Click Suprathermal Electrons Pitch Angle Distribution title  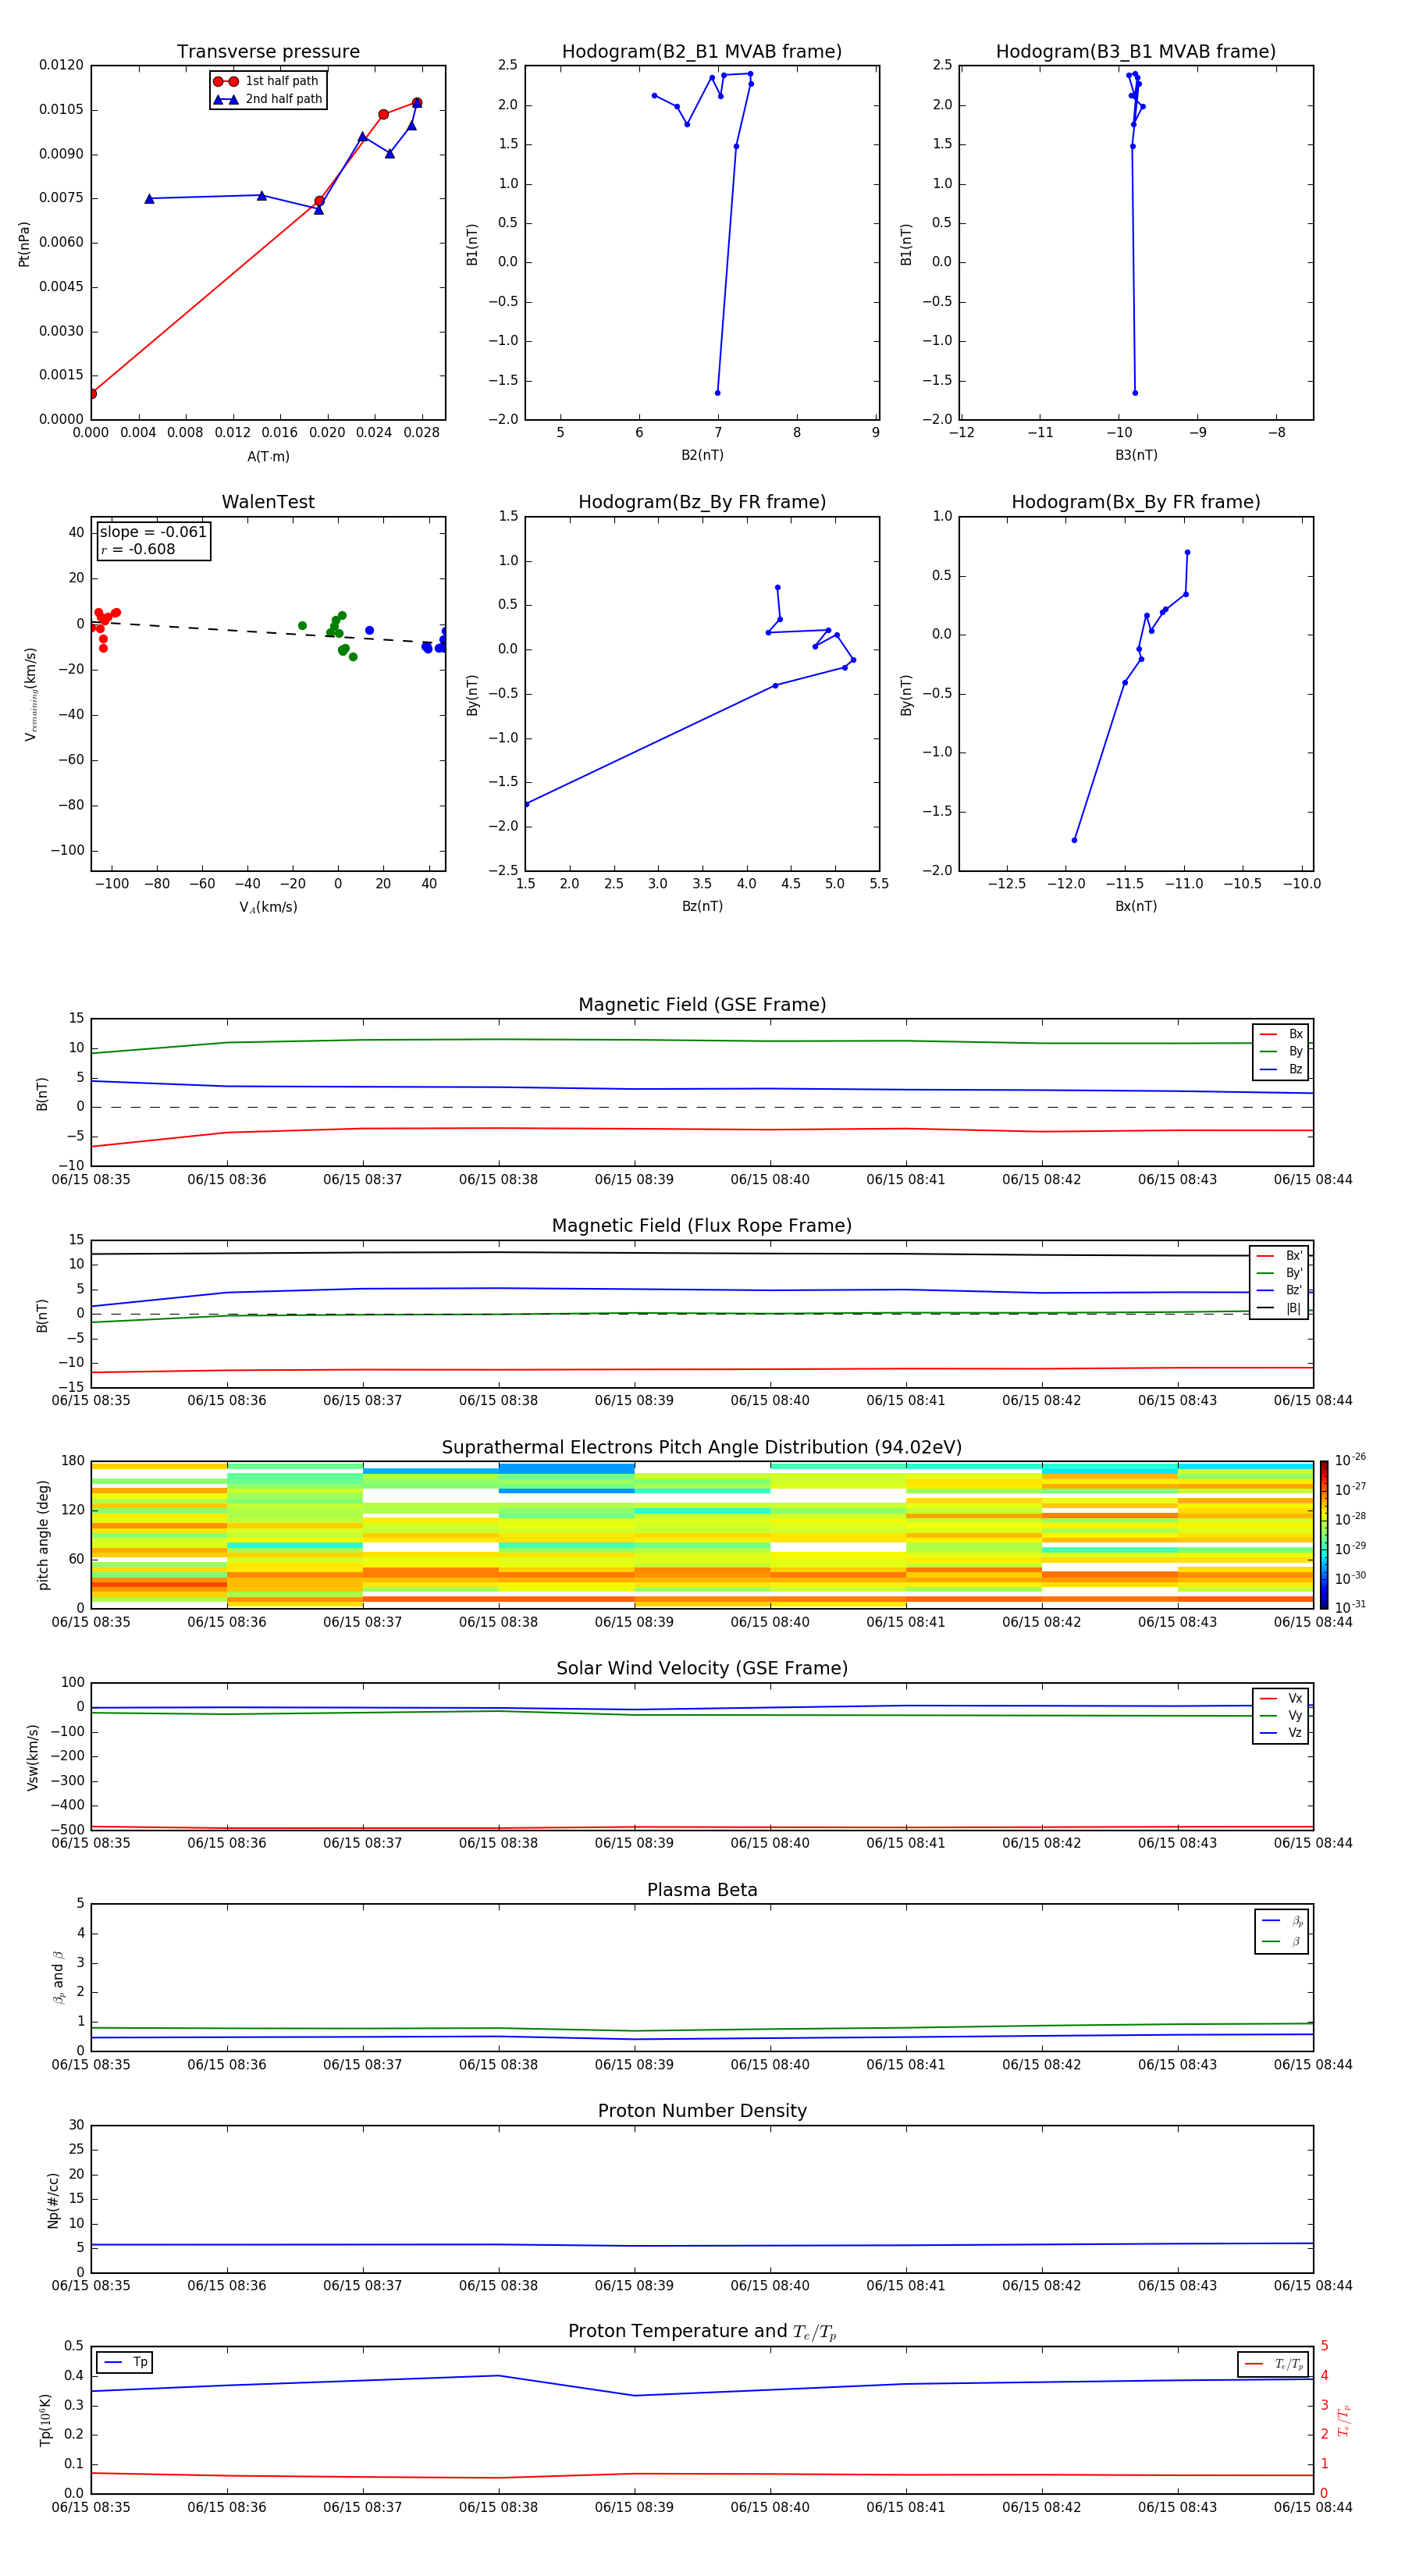pos(702,1447)
